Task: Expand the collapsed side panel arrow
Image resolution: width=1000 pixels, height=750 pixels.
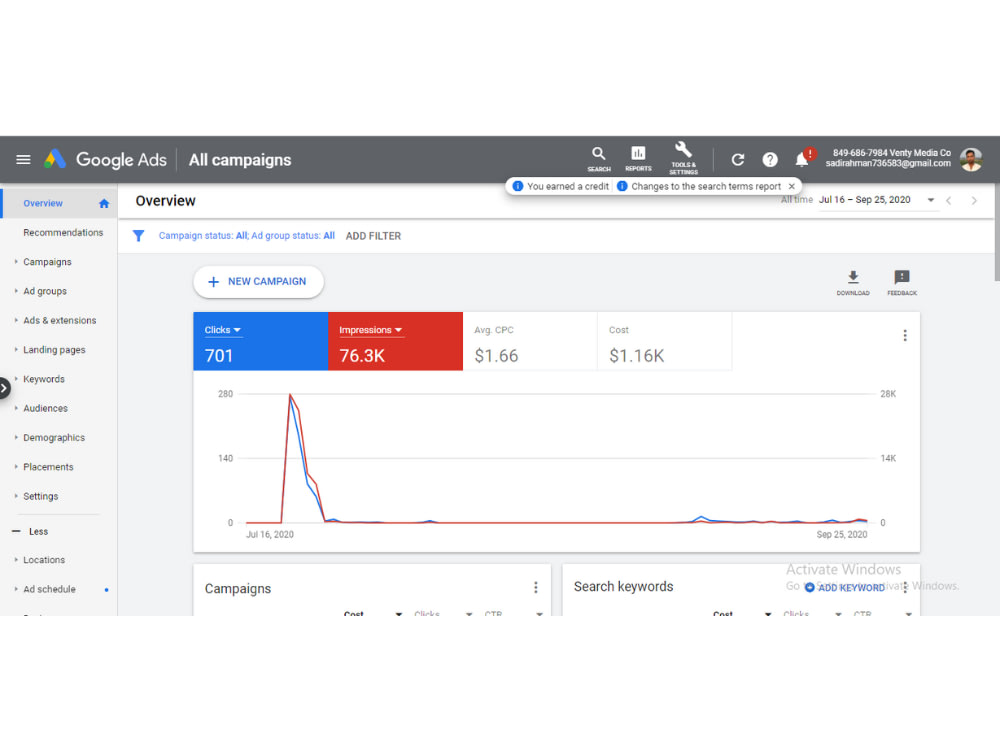Action: (x=4, y=388)
